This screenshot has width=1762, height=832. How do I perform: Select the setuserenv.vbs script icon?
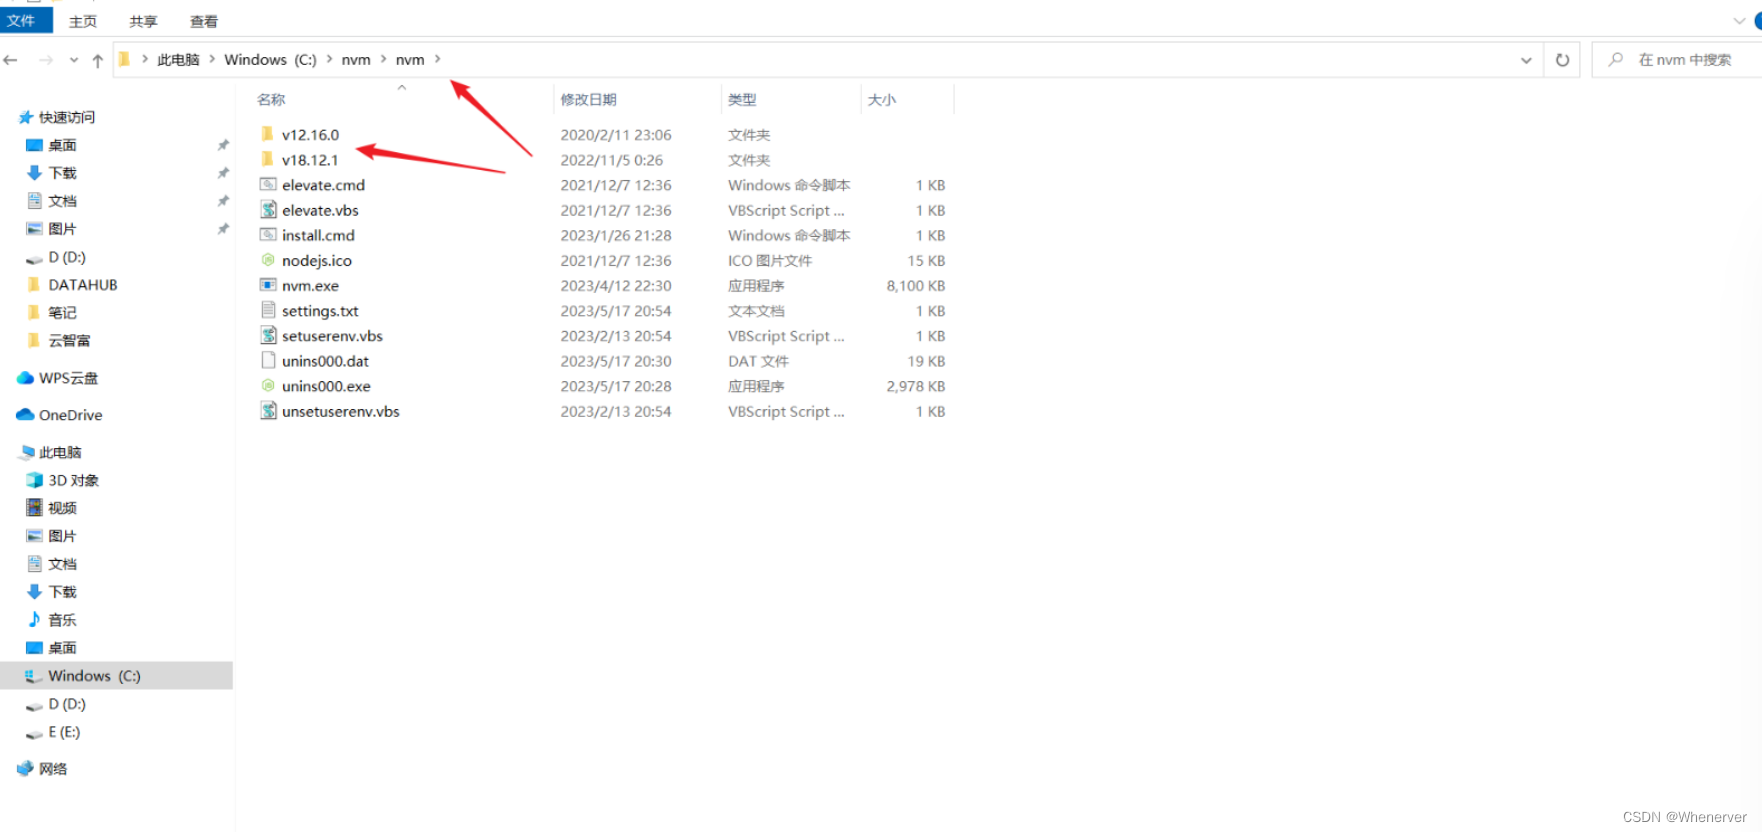pyautogui.click(x=268, y=335)
